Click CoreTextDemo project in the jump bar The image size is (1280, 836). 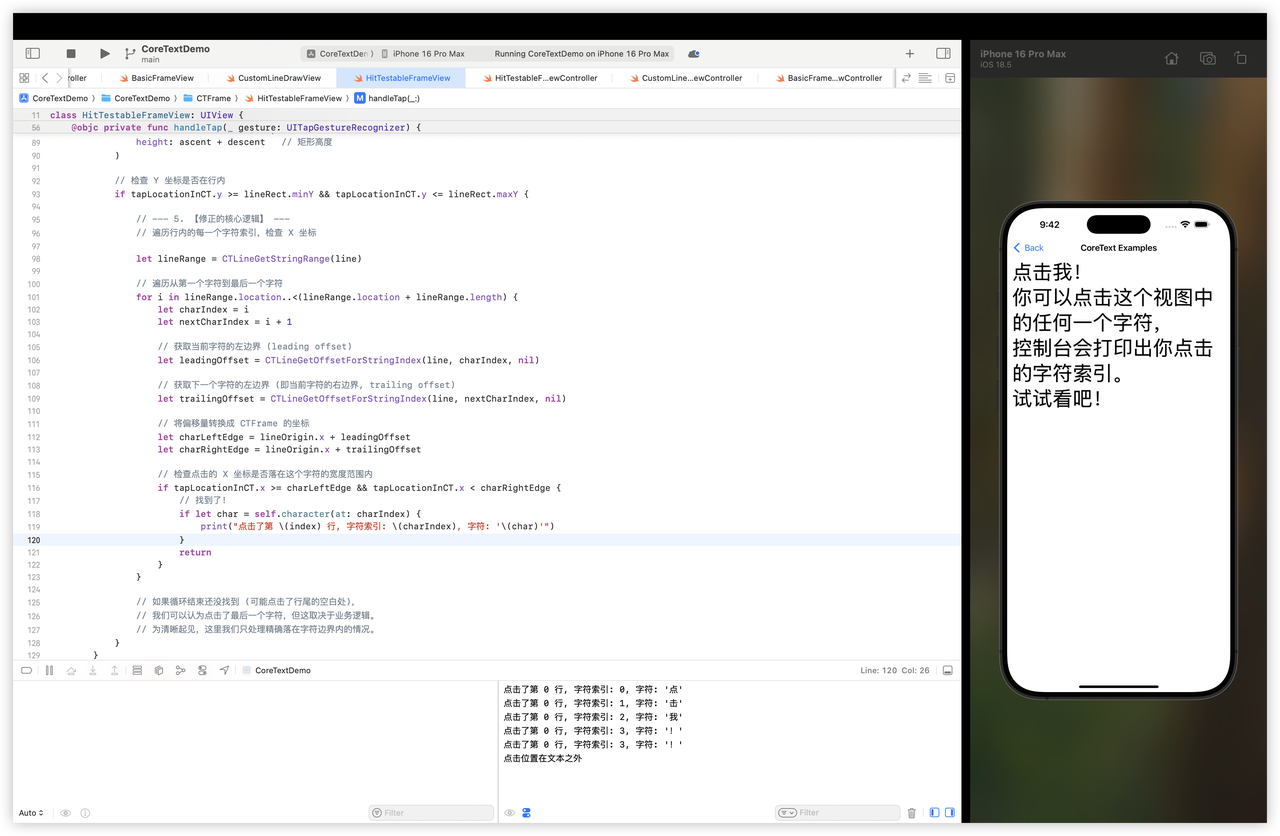(x=54, y=98)
